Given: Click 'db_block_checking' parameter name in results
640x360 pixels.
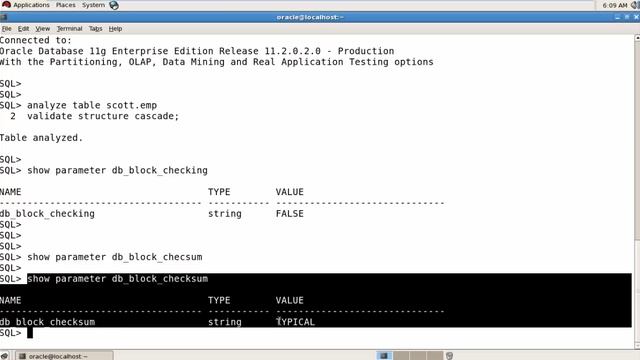Looking at the screenshot, I should click(x=47, y=213).
